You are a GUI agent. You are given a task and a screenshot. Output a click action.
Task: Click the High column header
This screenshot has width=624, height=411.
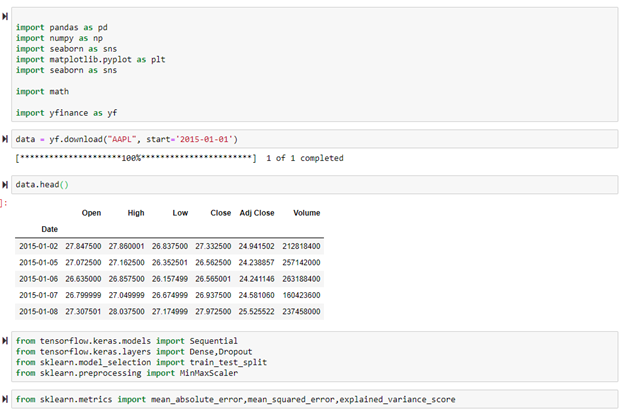135,213
